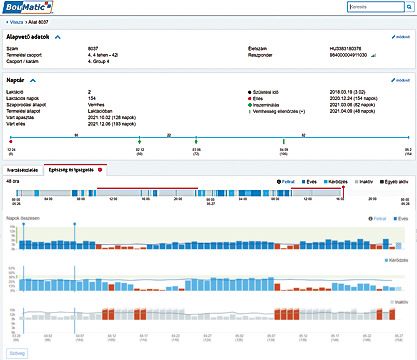Image resolution: width=417 pixels, height=360 pixels.
Task: Click the value 4. Group 4
Action: 99,61
